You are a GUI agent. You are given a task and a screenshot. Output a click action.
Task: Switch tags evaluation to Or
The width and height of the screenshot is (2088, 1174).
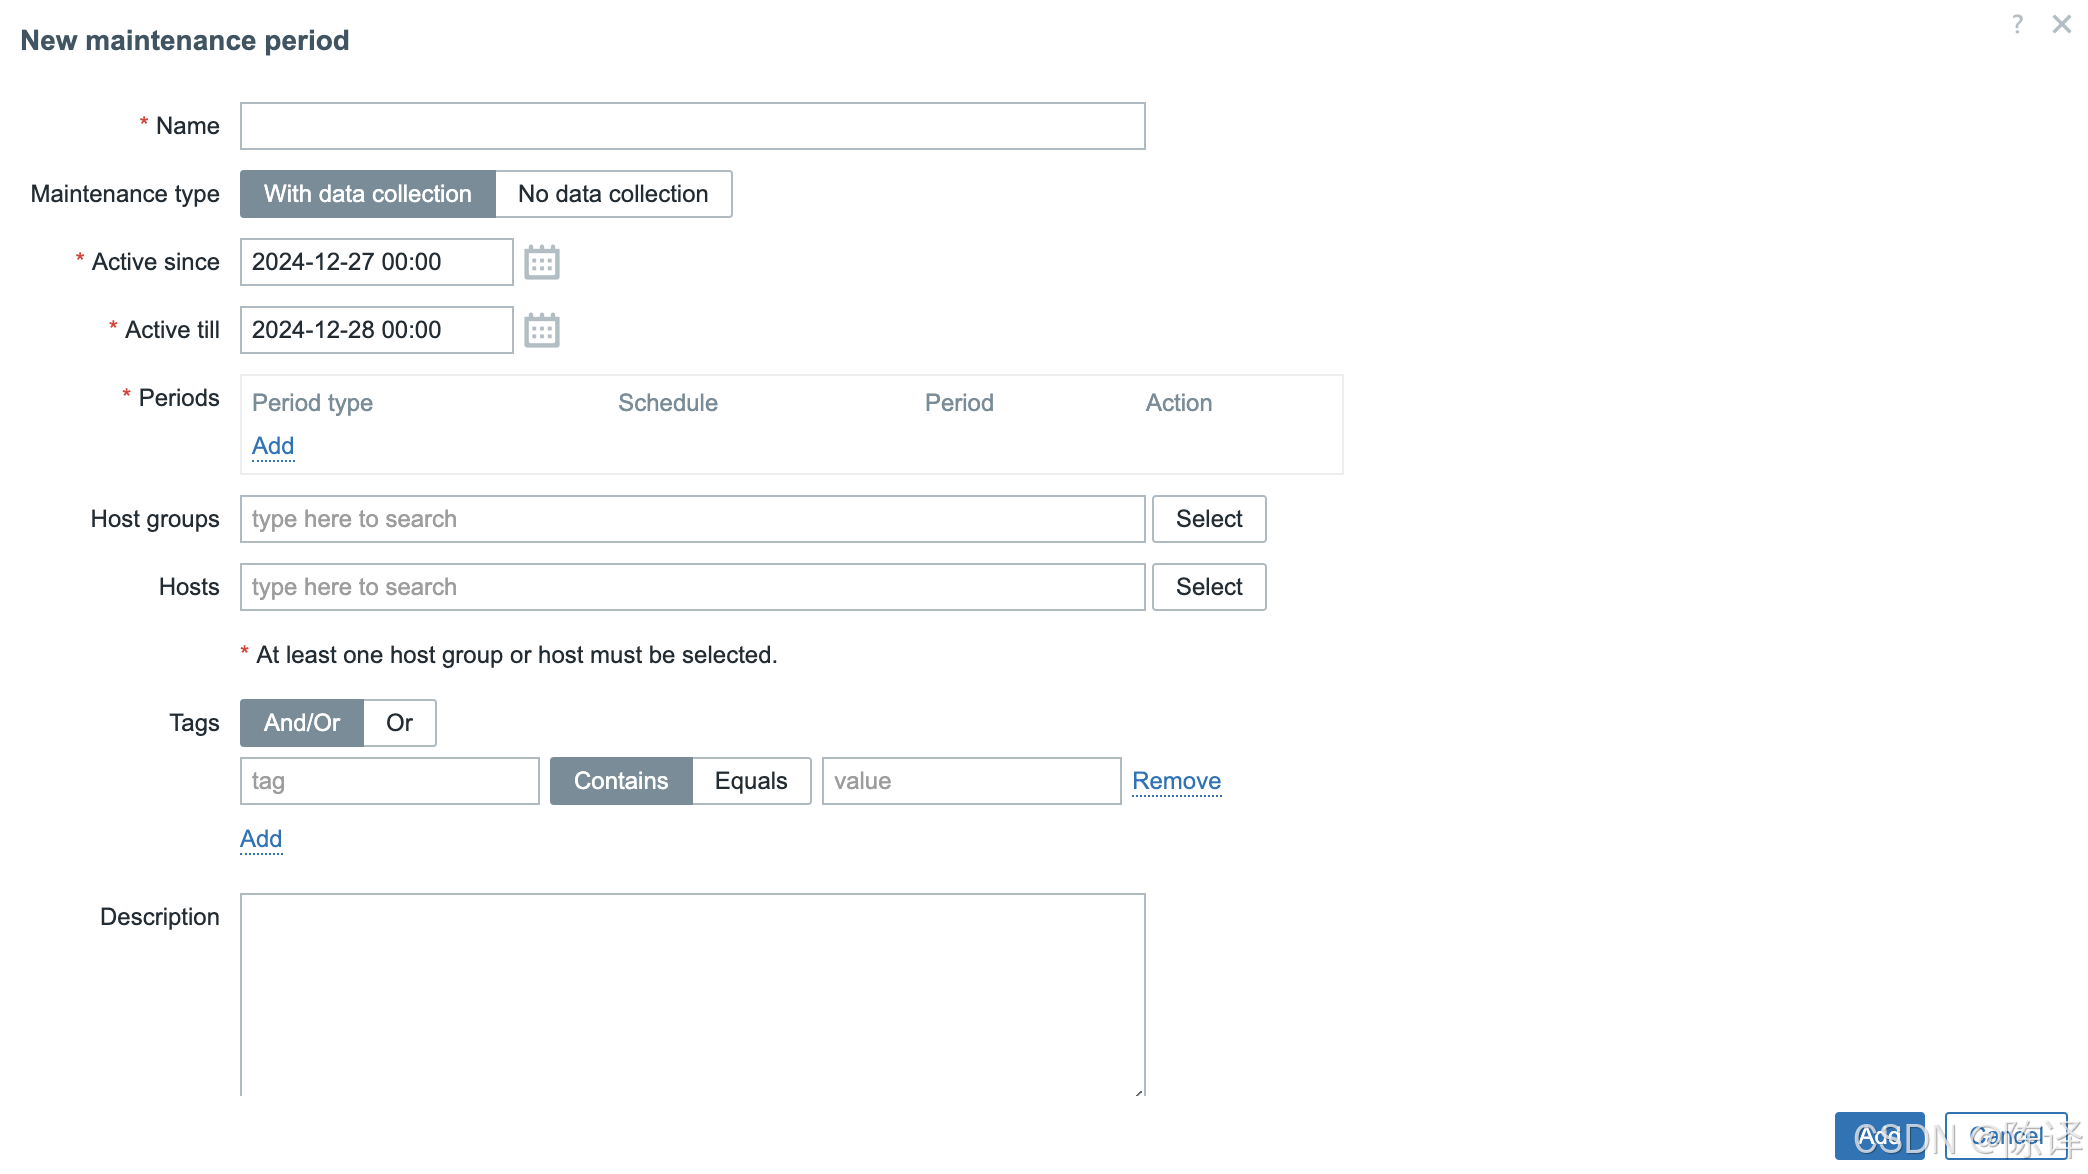(x=399, y=723)
